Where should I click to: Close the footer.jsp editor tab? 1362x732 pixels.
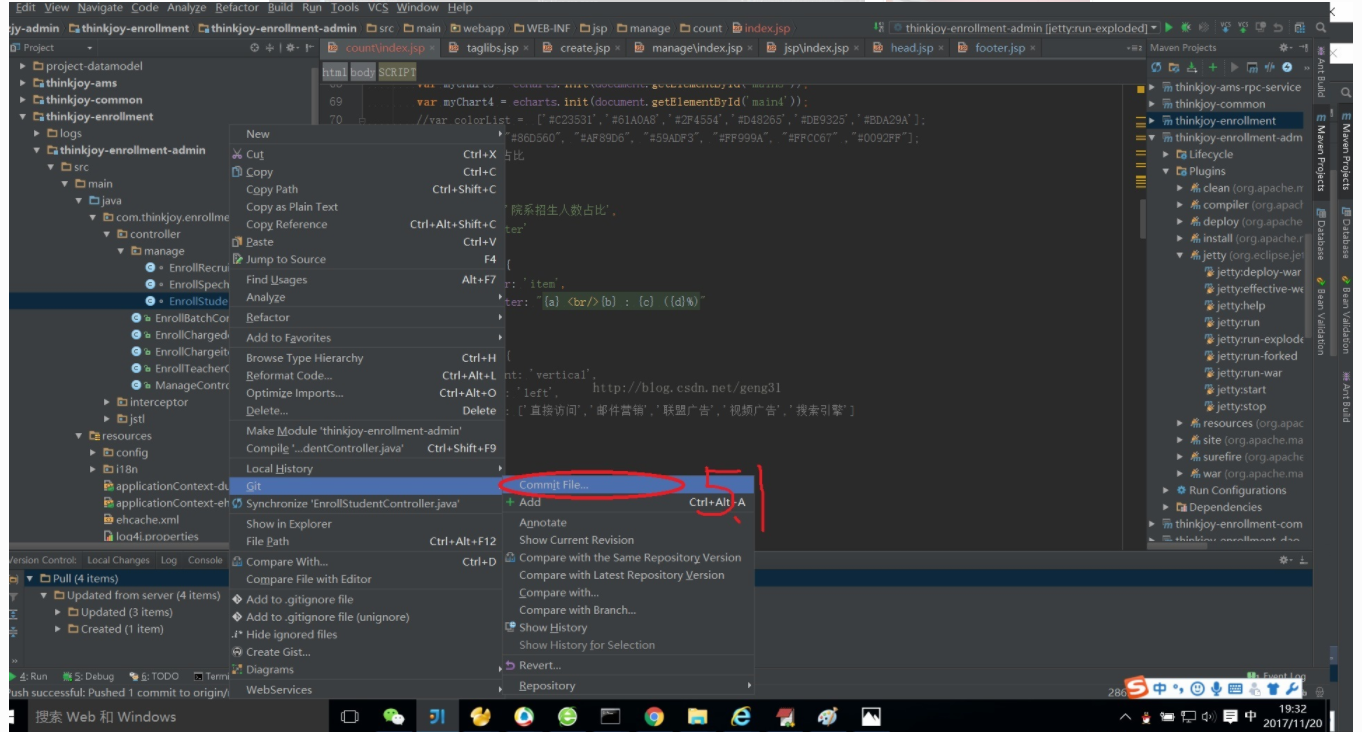(1035, 47)
